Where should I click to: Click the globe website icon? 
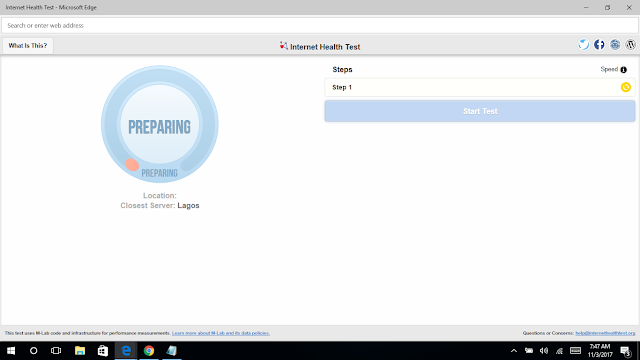[x=615, y=44]
